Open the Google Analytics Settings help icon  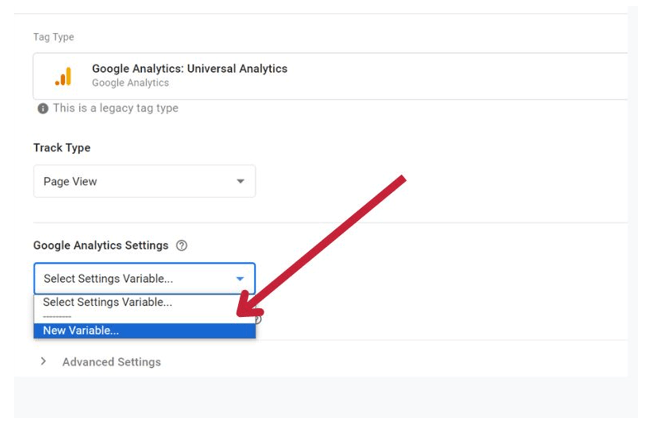pyautogui.click(x=182, y=245)
